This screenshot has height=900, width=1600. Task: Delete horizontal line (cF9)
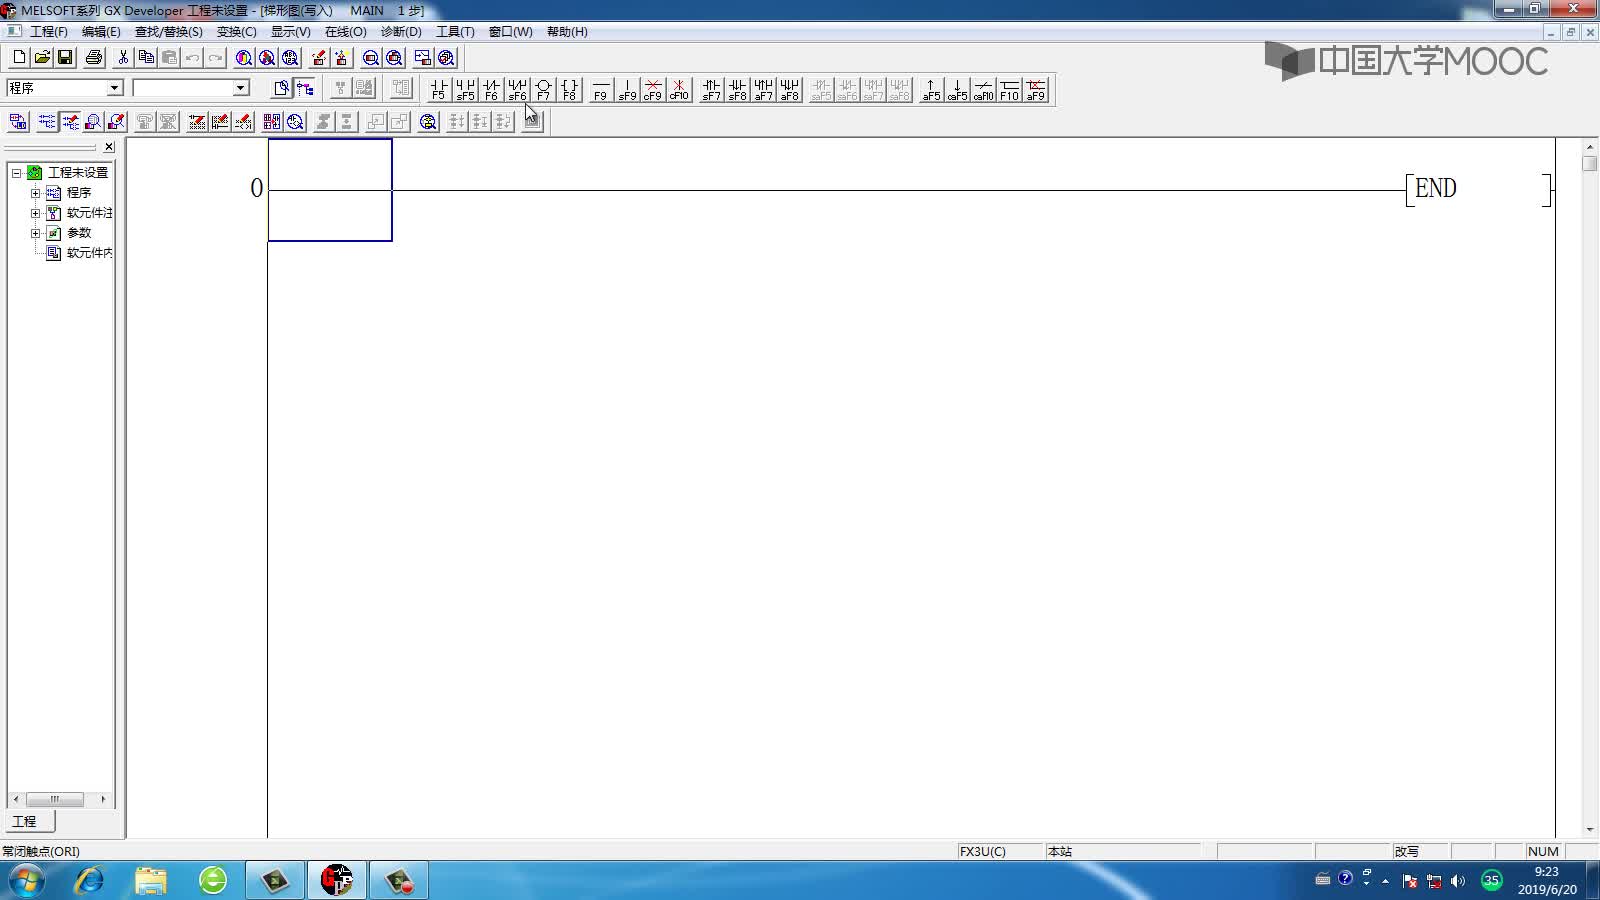(x=653, y=90)
